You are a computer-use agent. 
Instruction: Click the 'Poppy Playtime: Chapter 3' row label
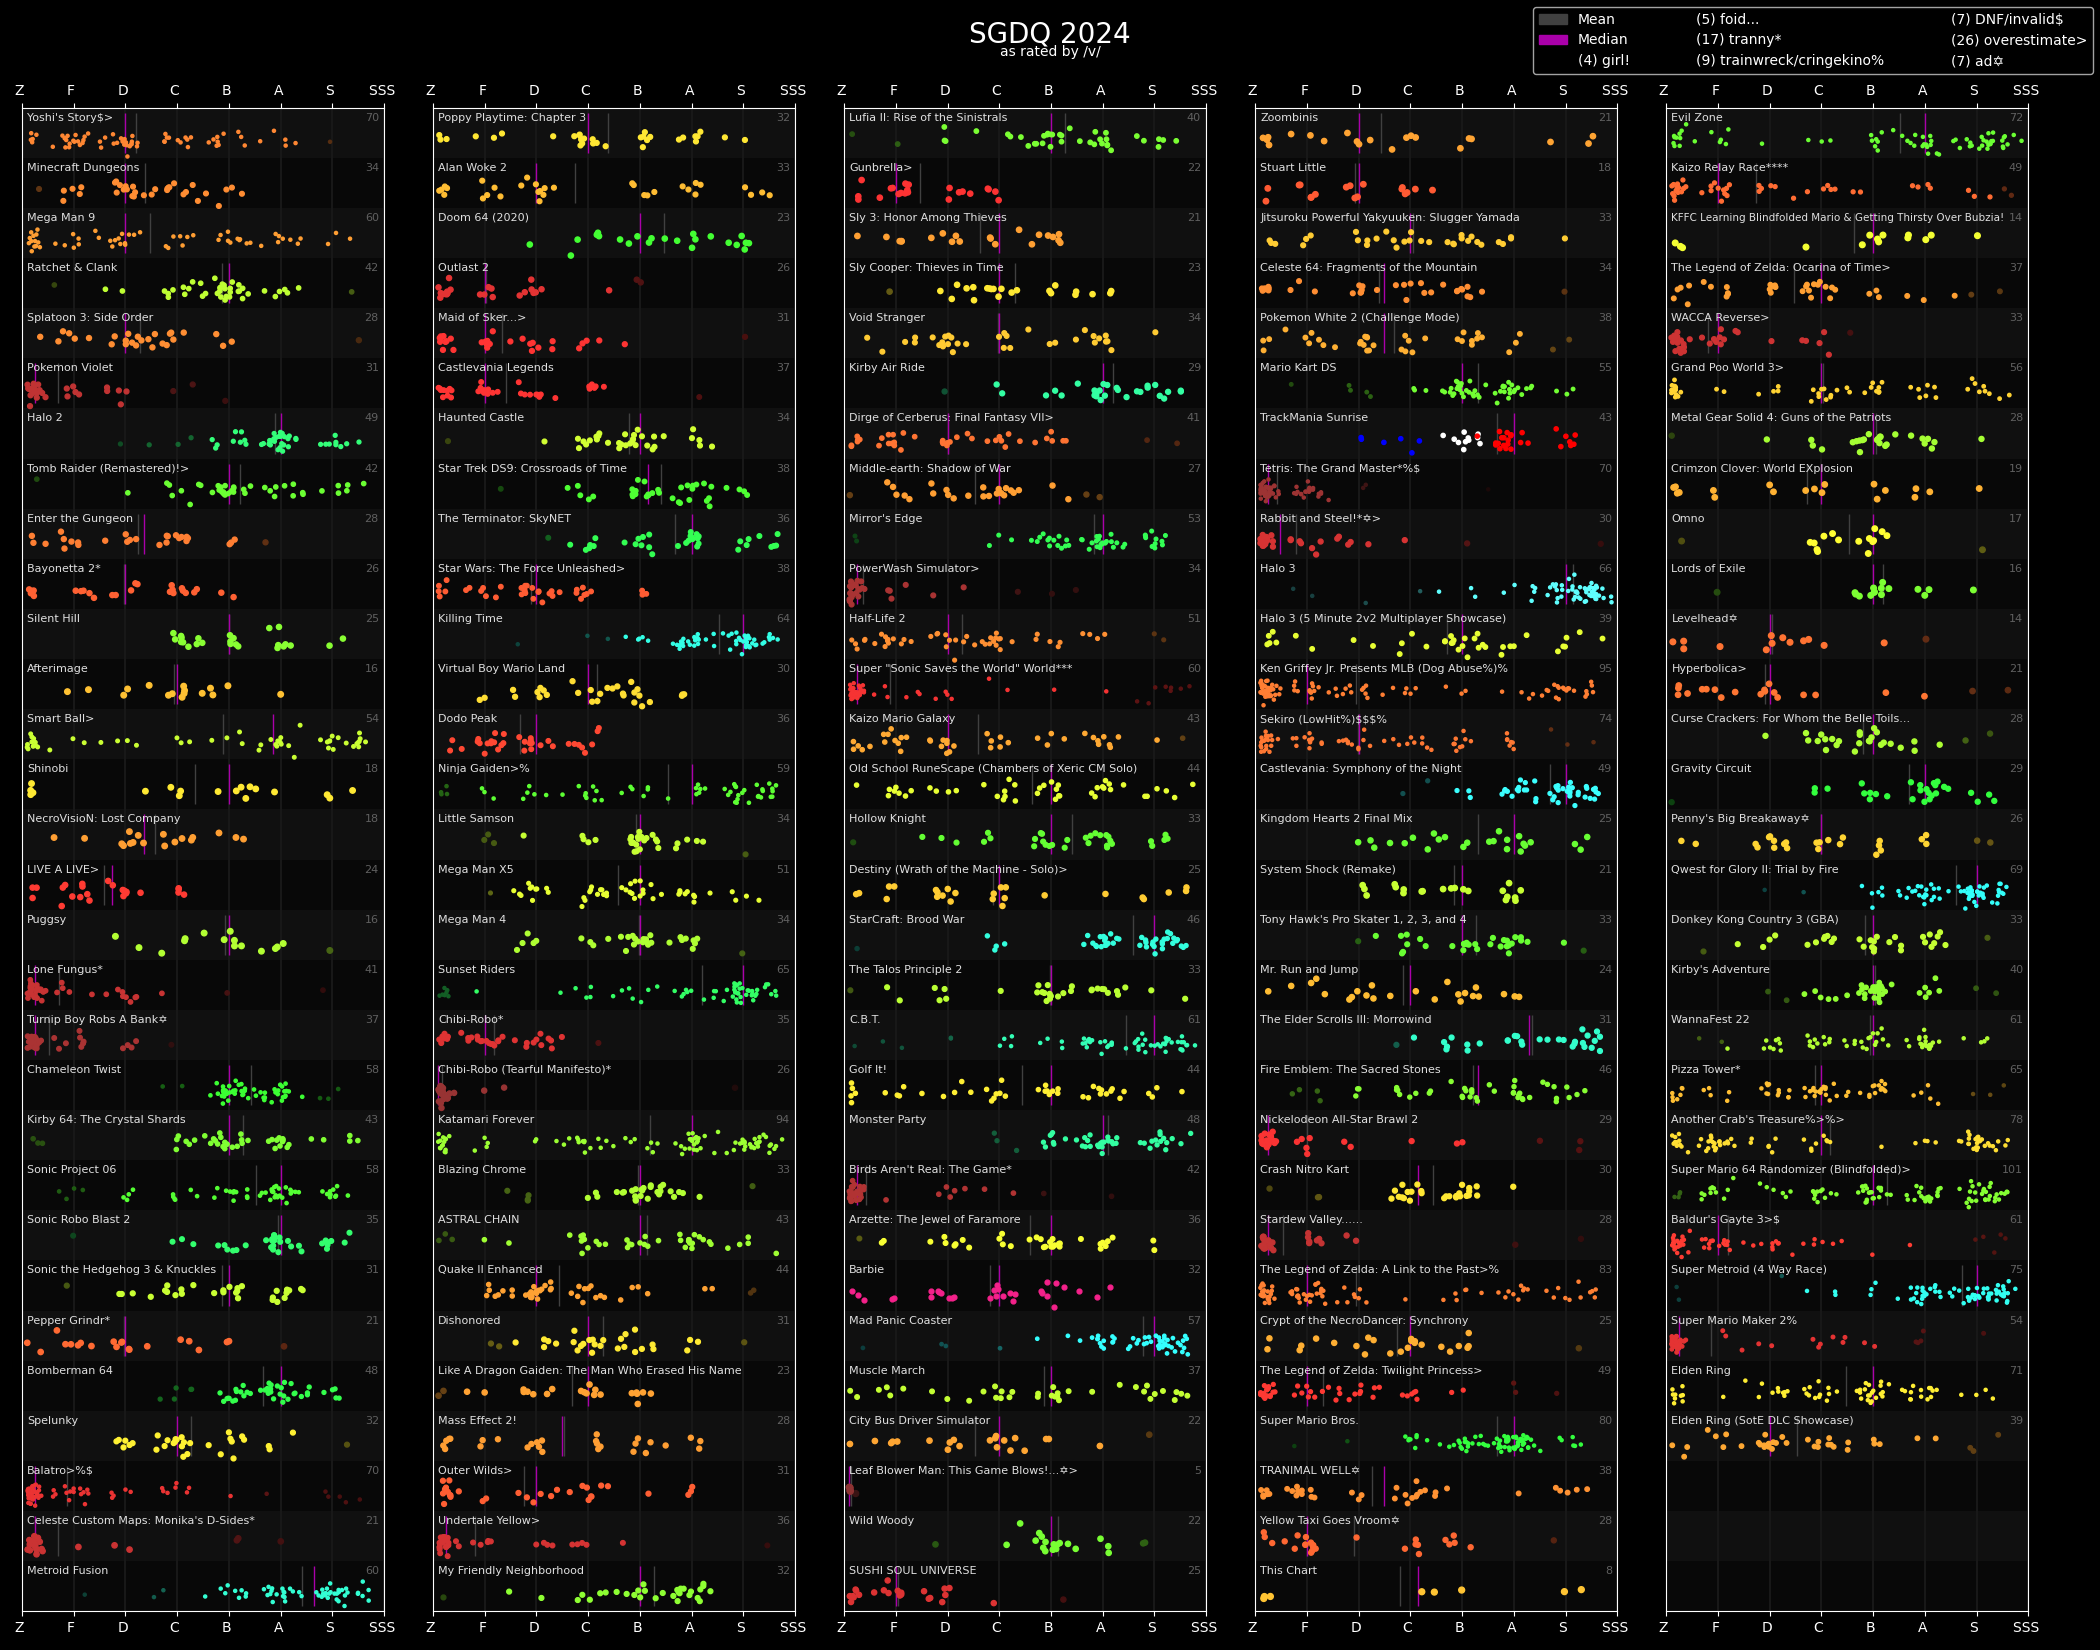(x=512, y=117)
